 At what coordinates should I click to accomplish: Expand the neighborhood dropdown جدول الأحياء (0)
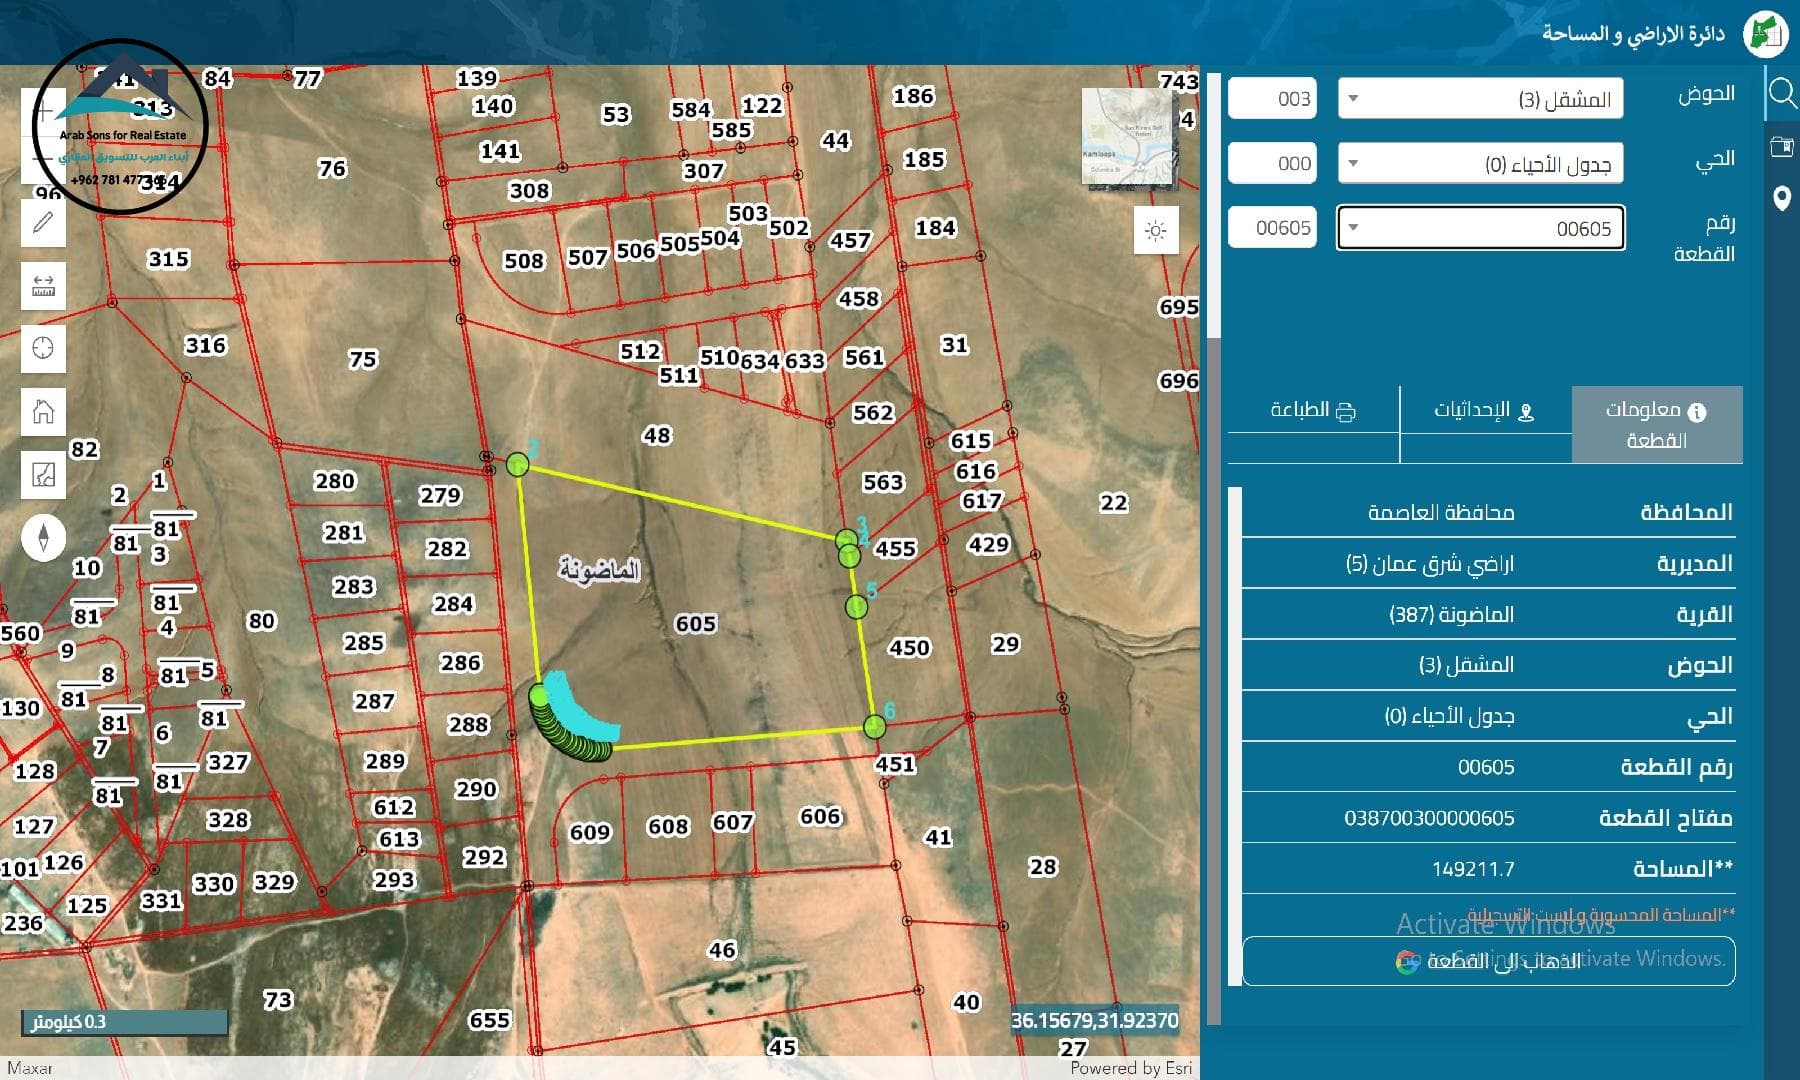pos(1480,164)
